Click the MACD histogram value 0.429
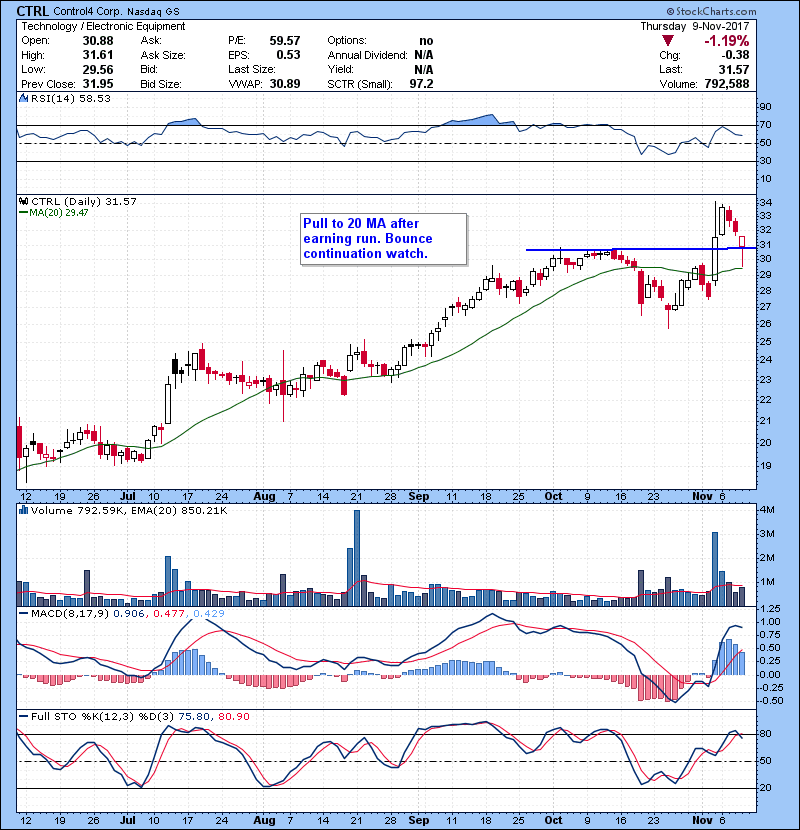Image resolution: width=800 pixels, height=830 pixels. [209, 614]
